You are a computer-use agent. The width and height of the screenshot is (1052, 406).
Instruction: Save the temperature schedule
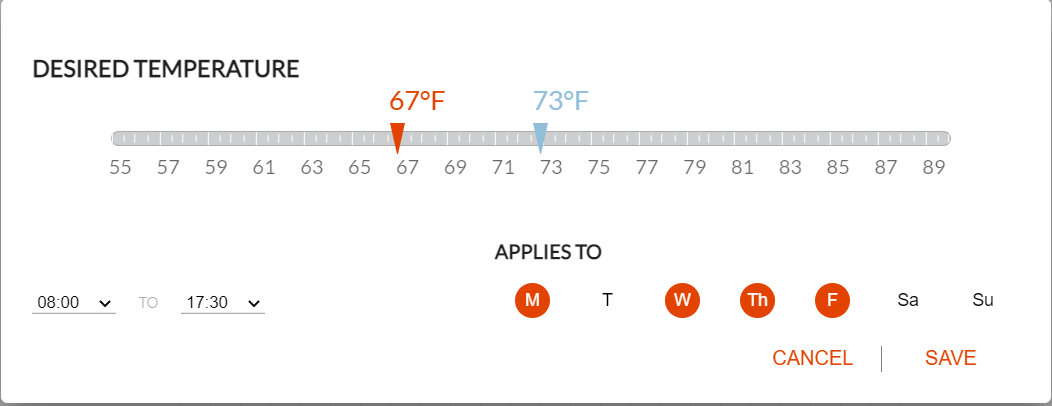[x=950, y=358]
